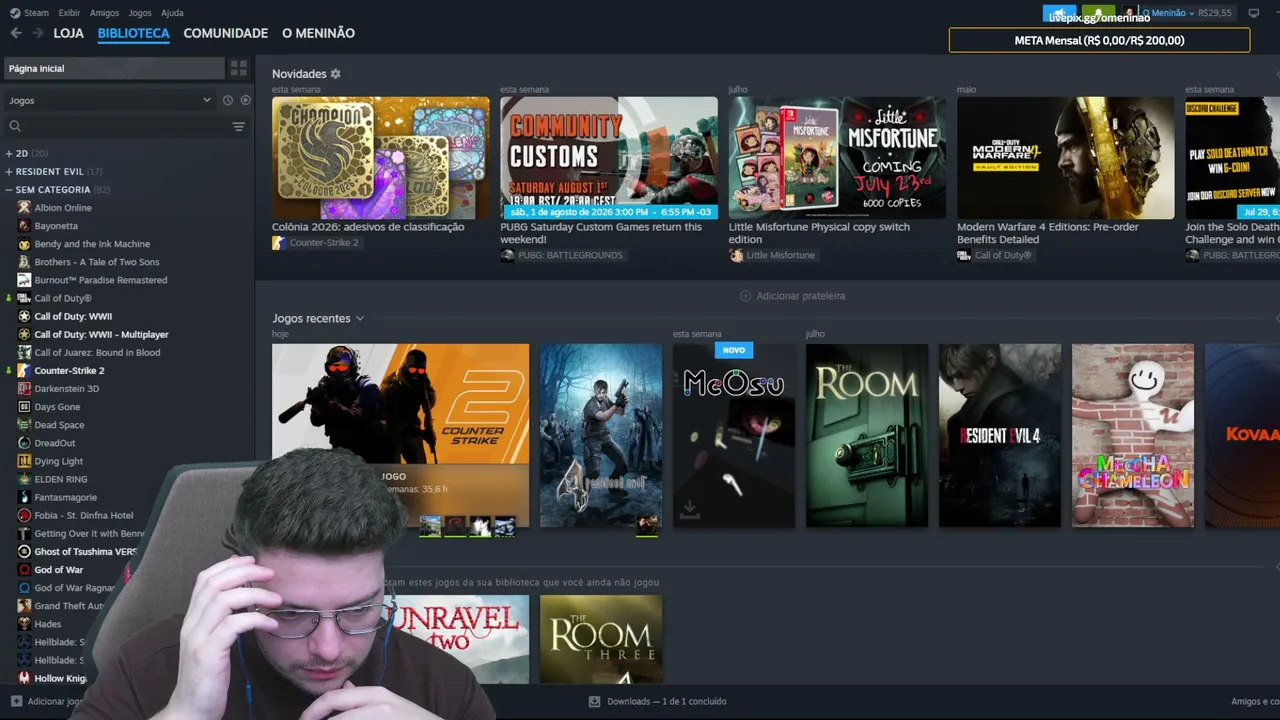Screen dimensions: 1280x720
Task: Open the Exibir menu
Action: pyautogui.click(x=69, y=13)
